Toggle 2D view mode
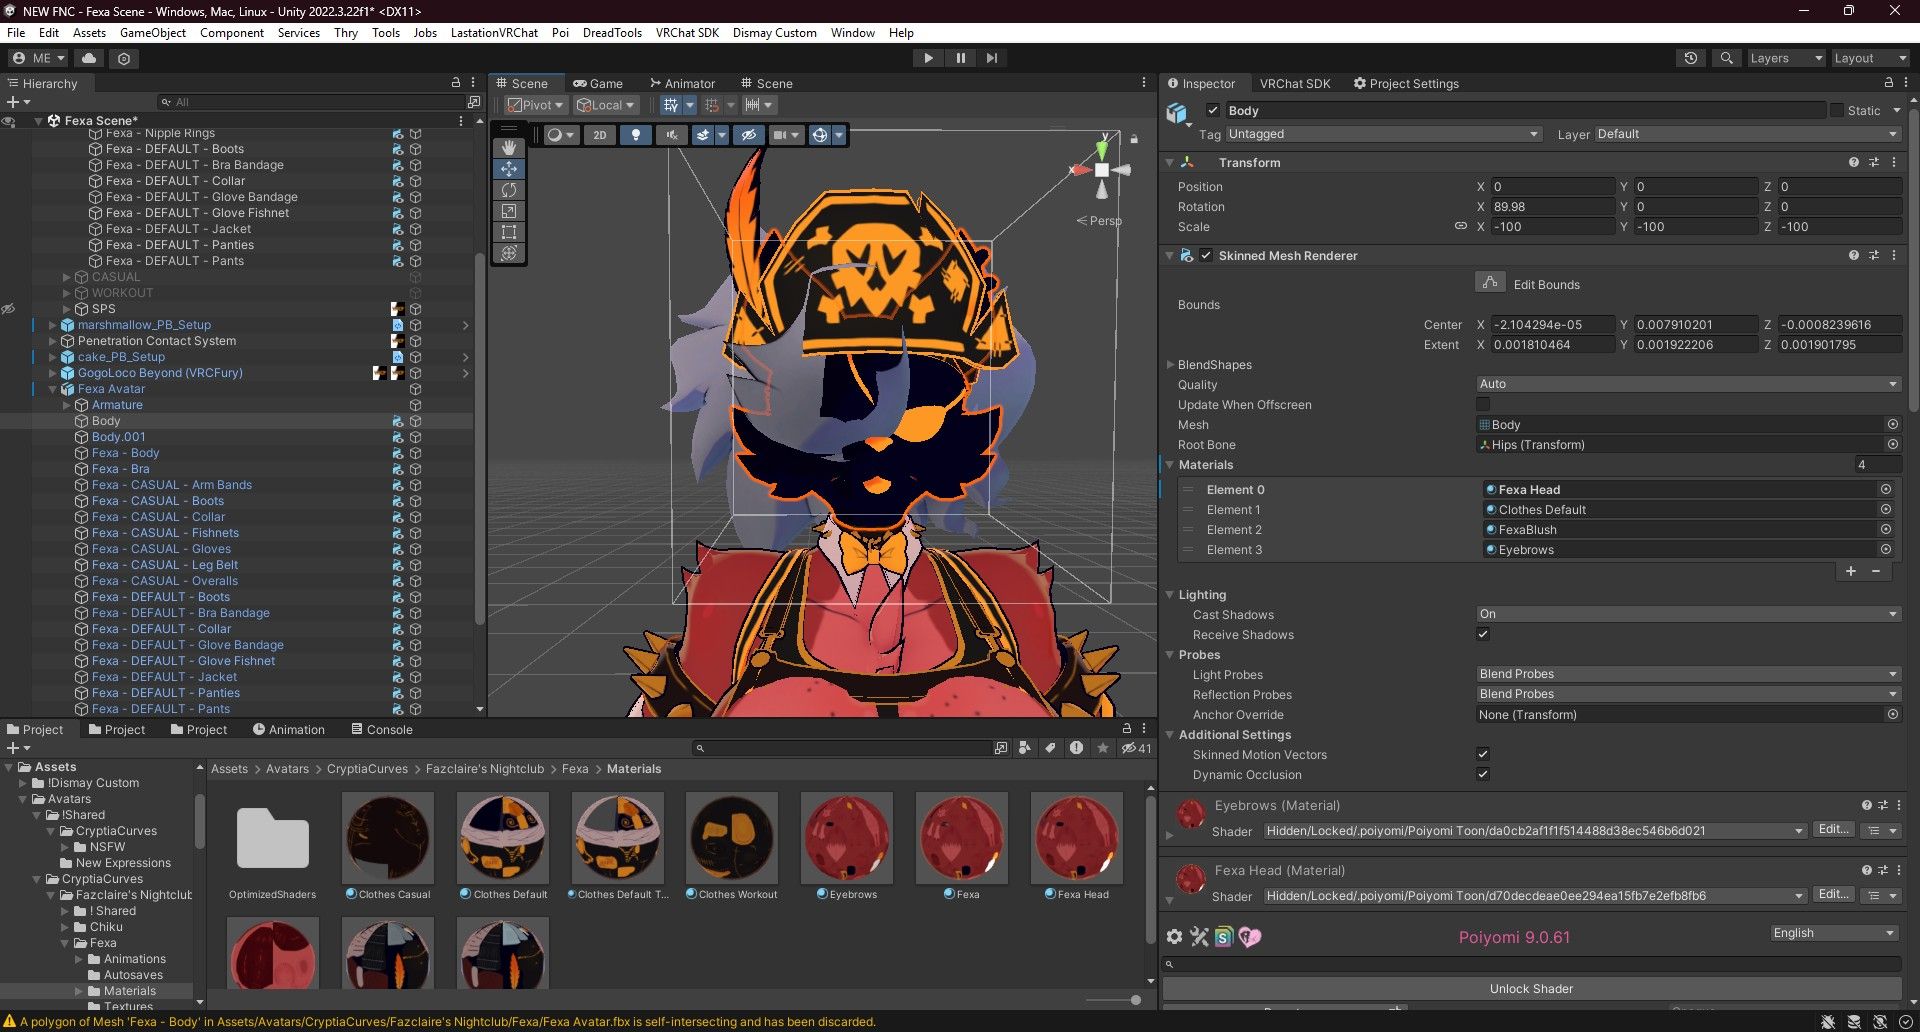Image resolution: width=1920 pixels, height=1032 pixels. [x=599, y=135]
